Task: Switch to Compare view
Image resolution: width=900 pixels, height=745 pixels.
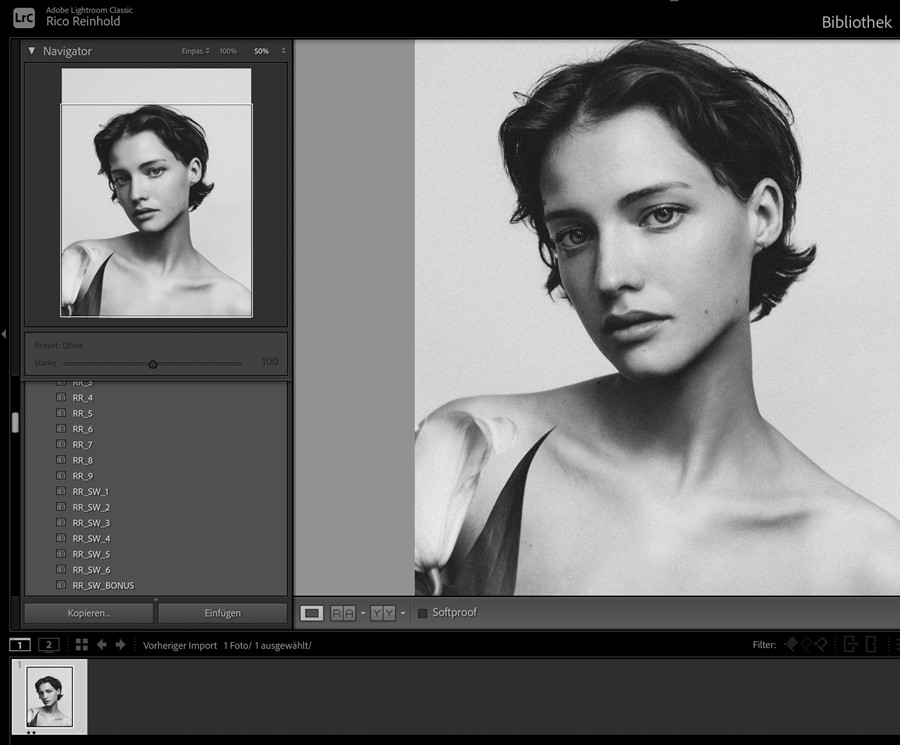Action: click(341, 612)
